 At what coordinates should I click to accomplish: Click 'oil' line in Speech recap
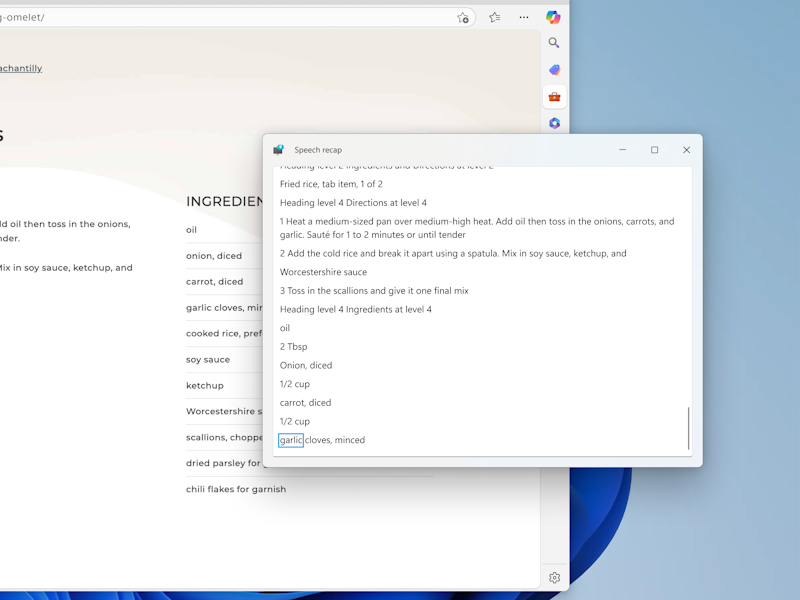[285, 328]
